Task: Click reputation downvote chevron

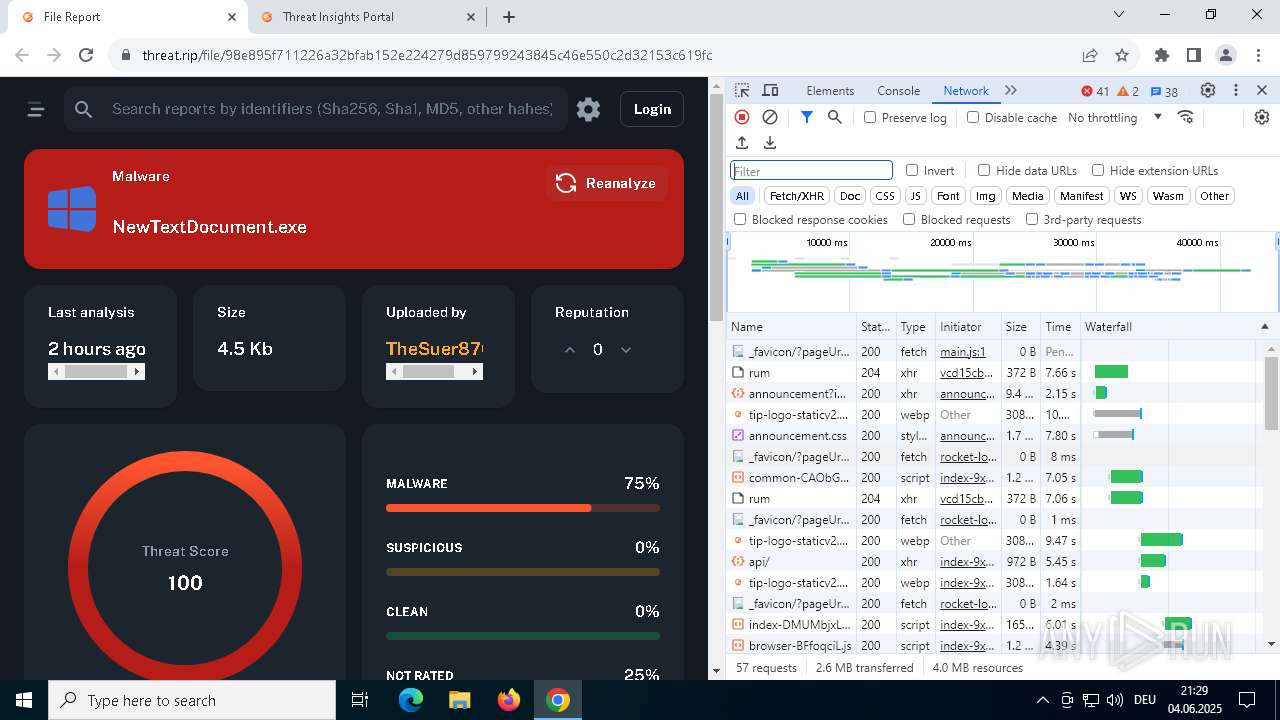Action: tap(626, 349)
